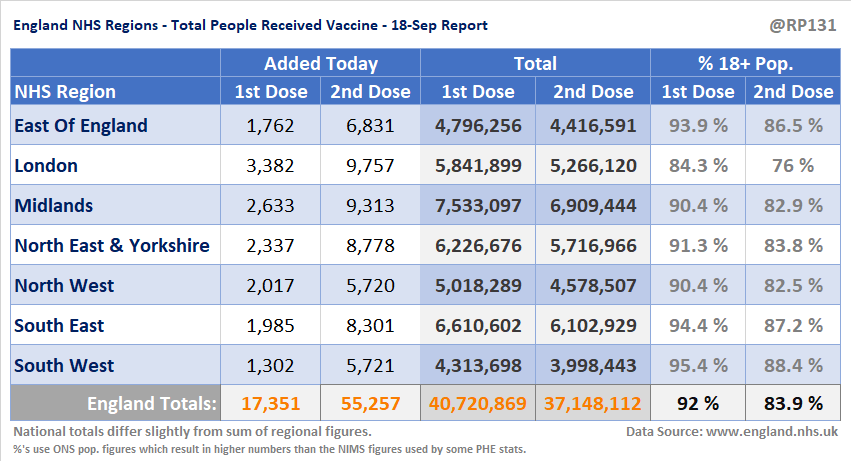Screen dimensions: 851x461
Task: Select North East & Yorkshire row label
Action: (112, 246)
